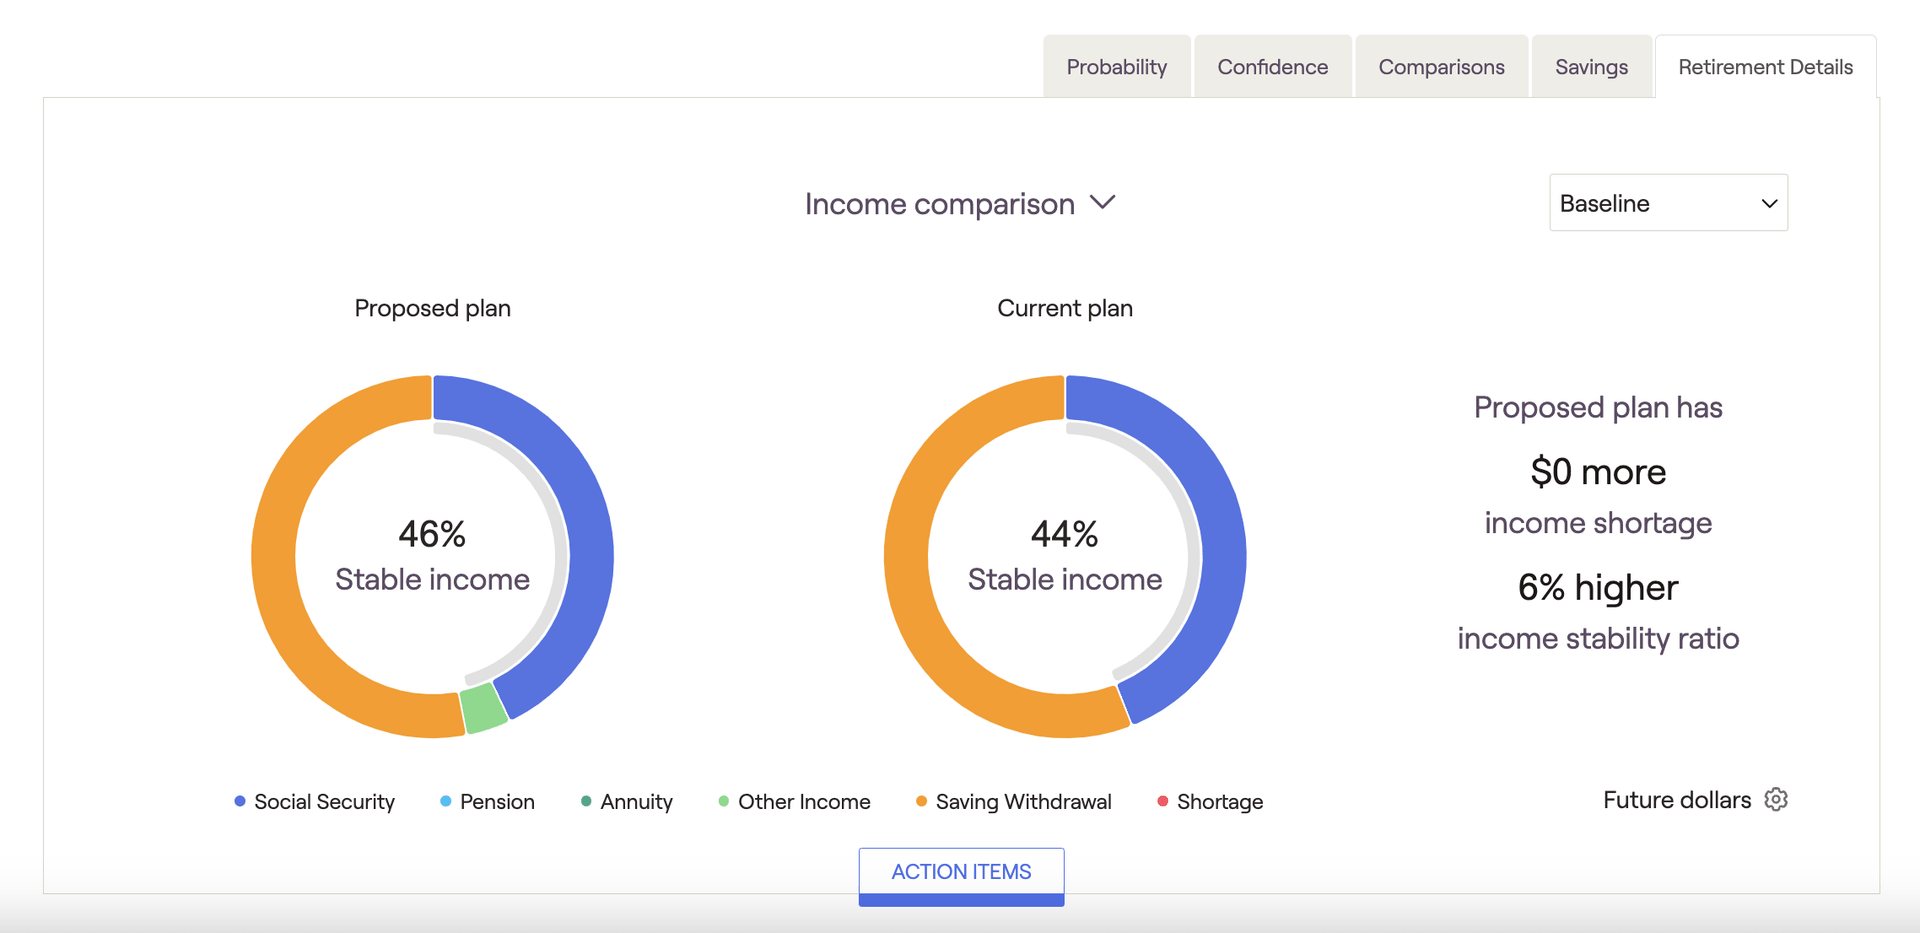Expand the Income comparison chevron
The height and width of the screenshot is (933, 1920).
tap(1102, 203)
